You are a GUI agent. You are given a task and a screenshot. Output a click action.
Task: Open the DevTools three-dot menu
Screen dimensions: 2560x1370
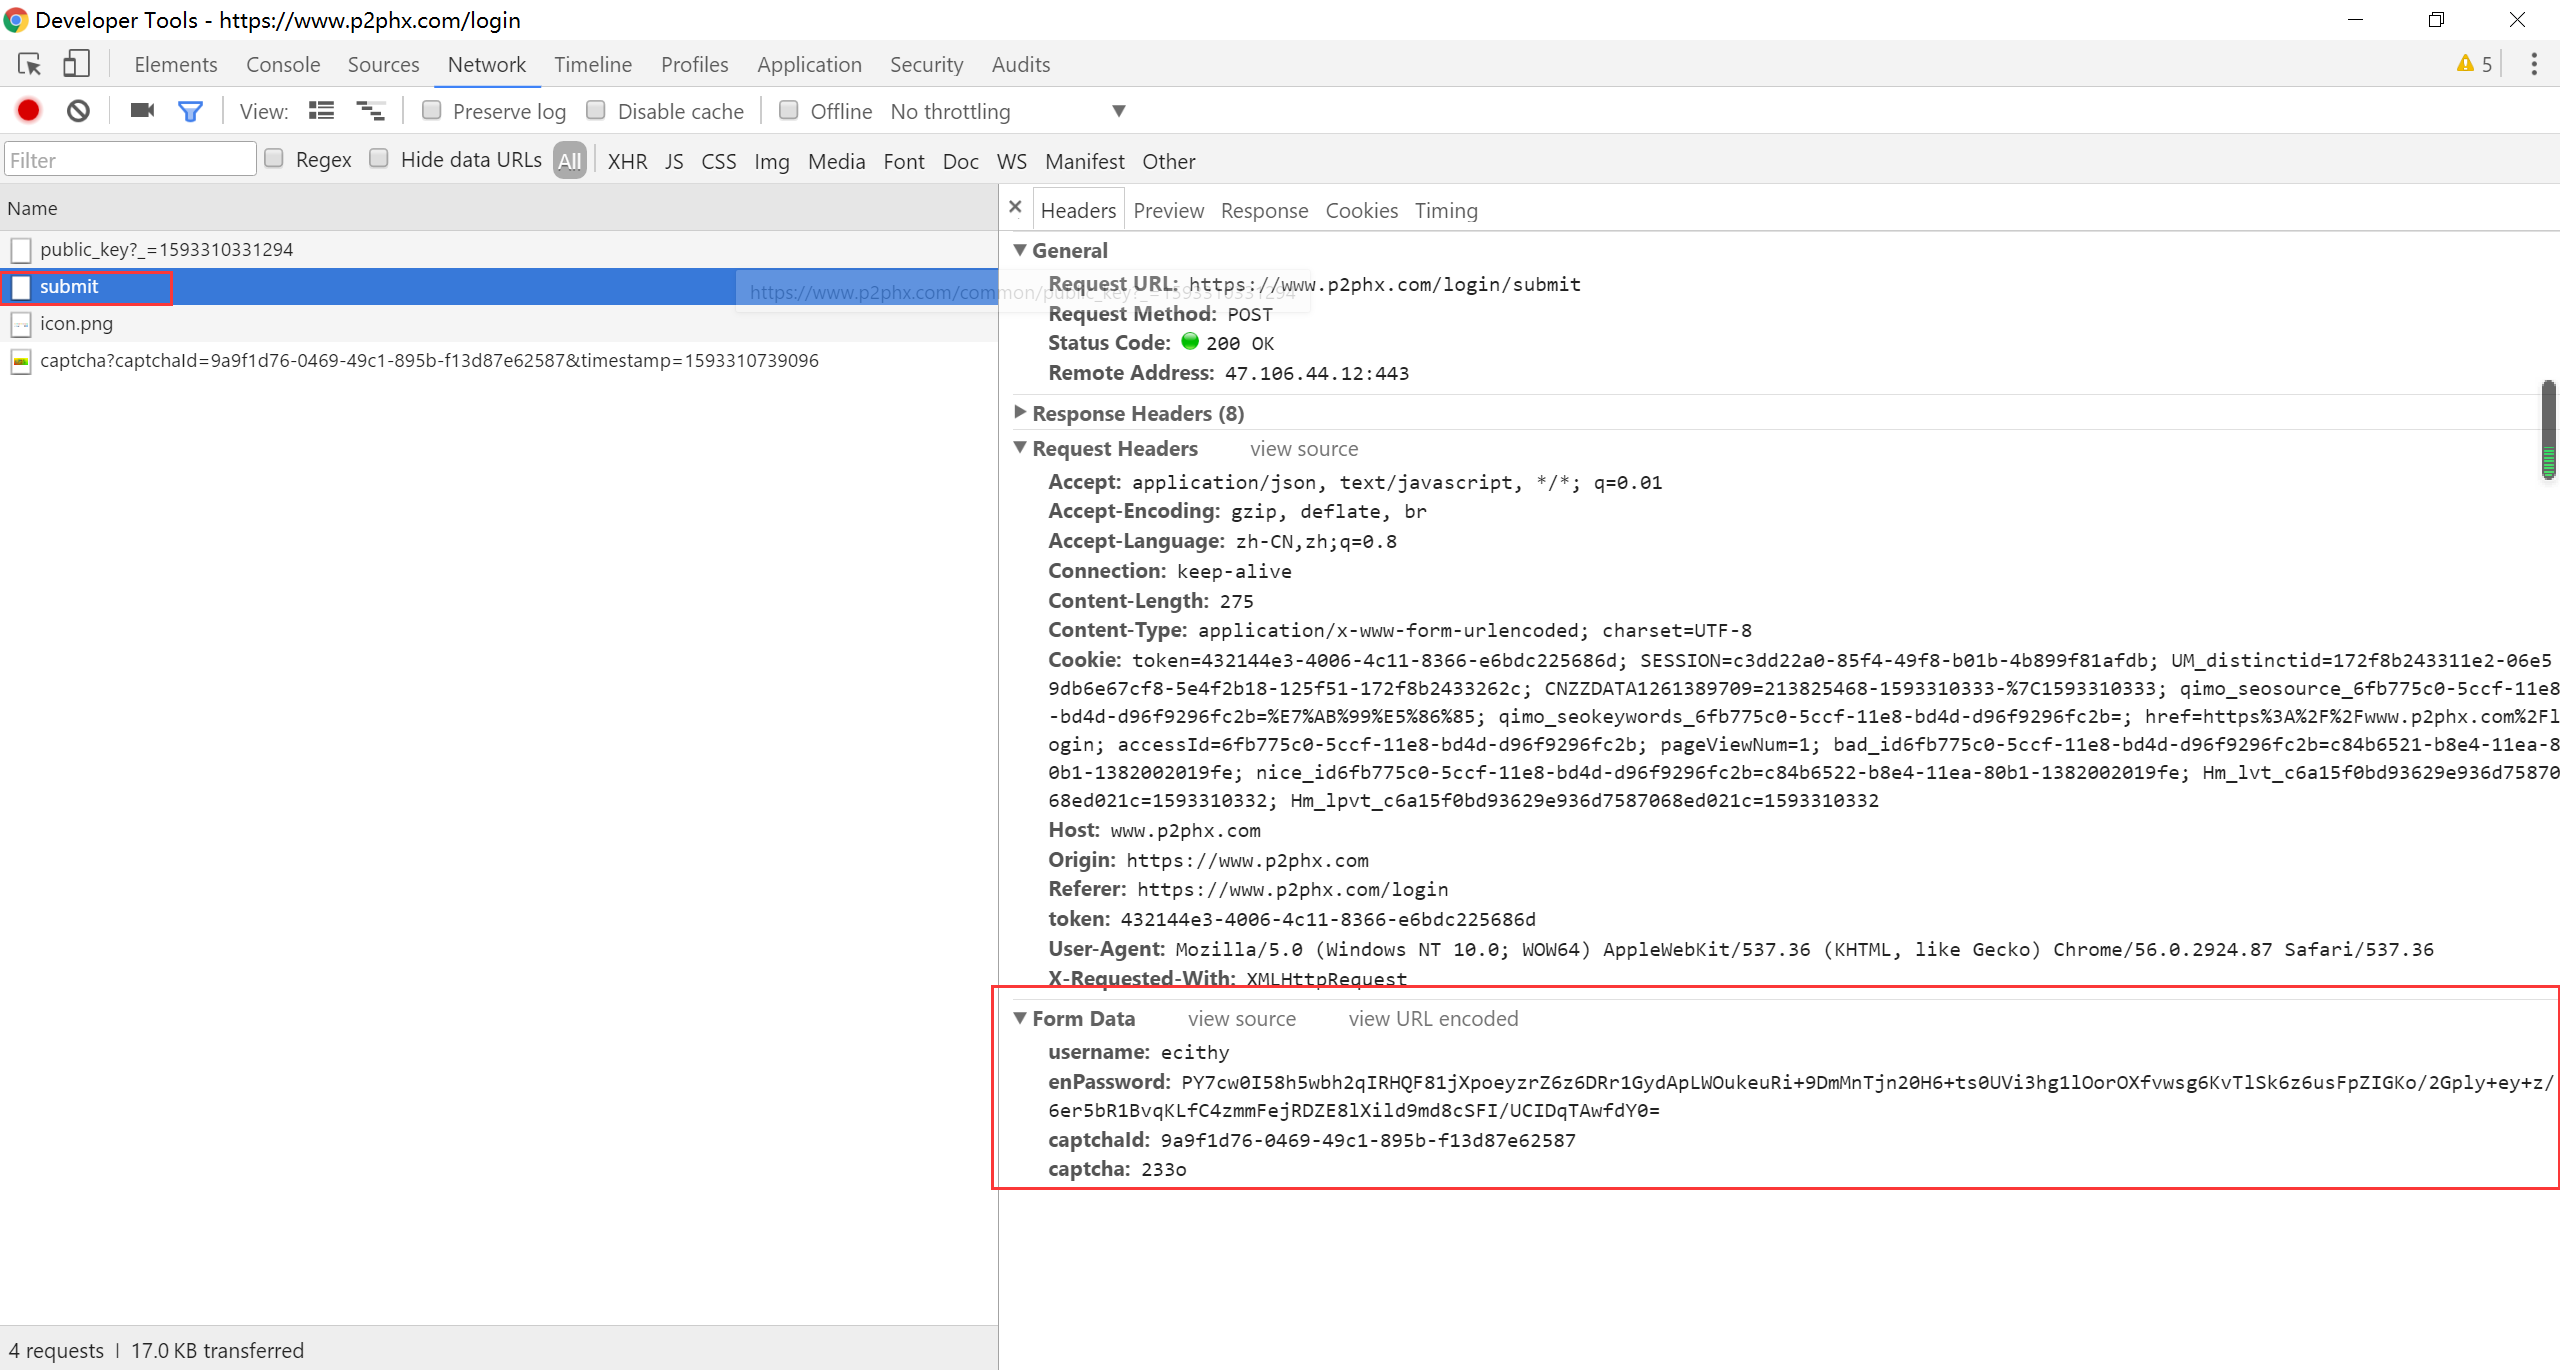[2533, 64]
